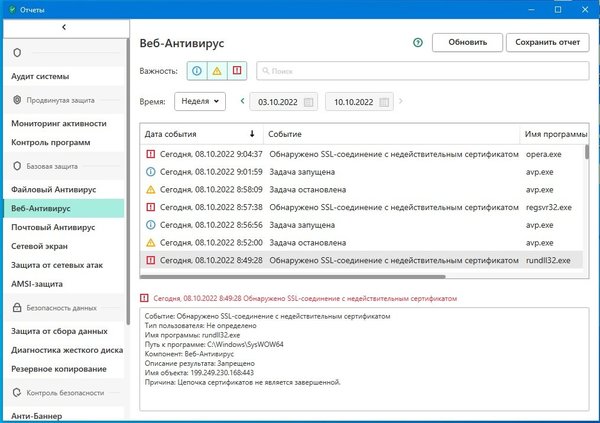This screenshot has width=600, height=423.
Task: Sort by the Имя программы column header
Action: tap(554, 134)
